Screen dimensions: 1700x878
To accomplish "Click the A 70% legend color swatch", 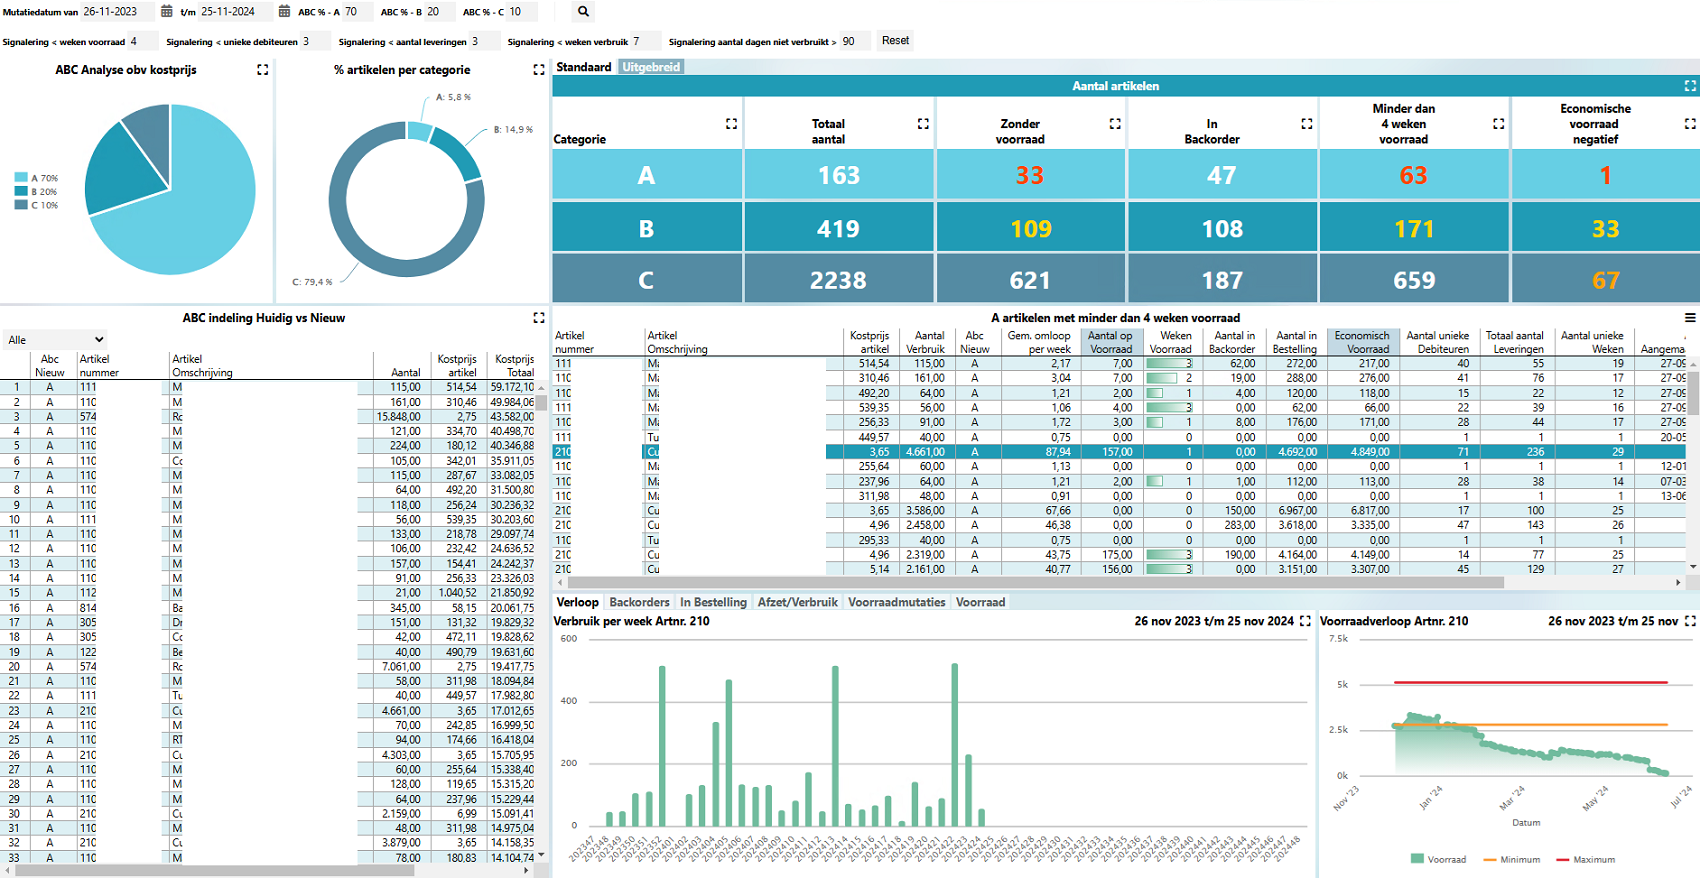I will click(21, 178).
